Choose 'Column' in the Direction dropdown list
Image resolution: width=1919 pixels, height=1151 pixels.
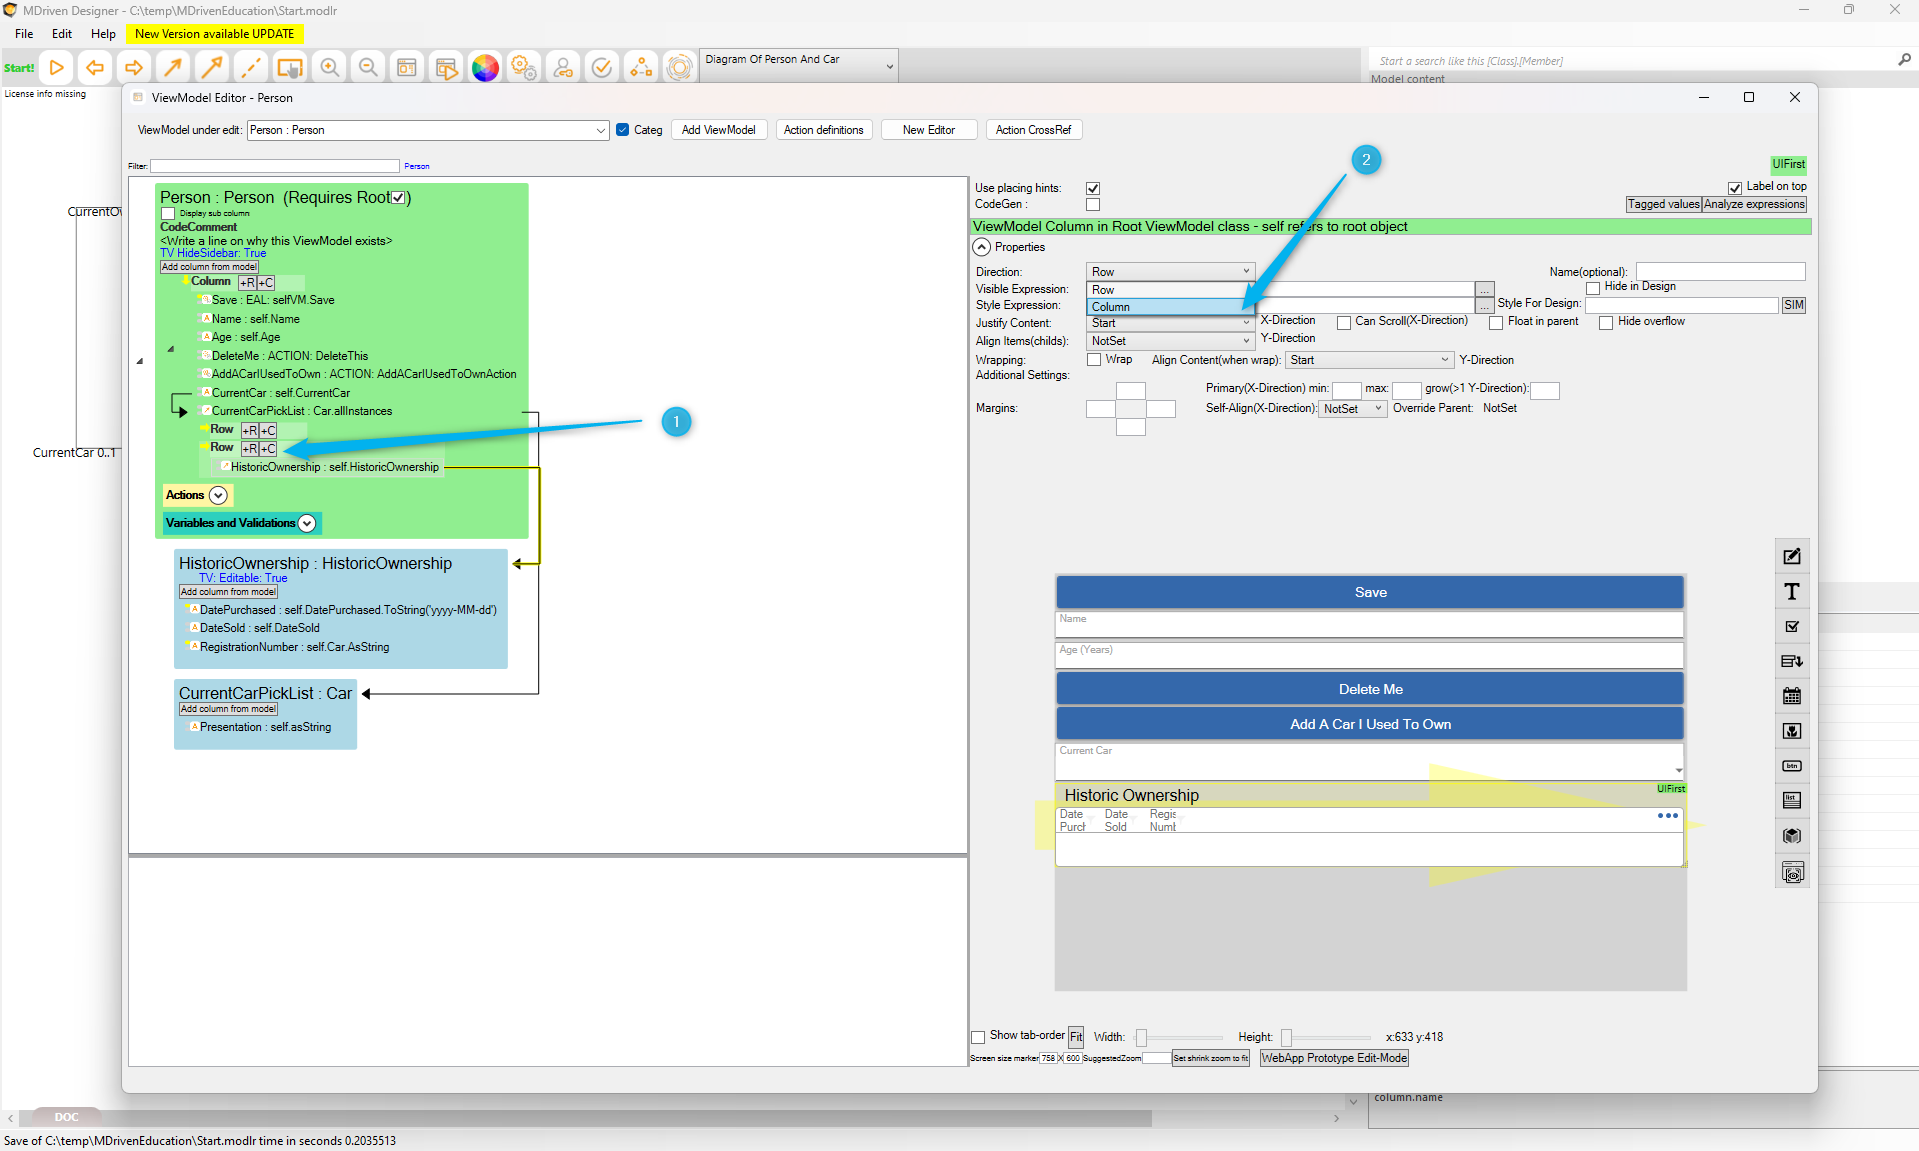[x=1165, y=307]
